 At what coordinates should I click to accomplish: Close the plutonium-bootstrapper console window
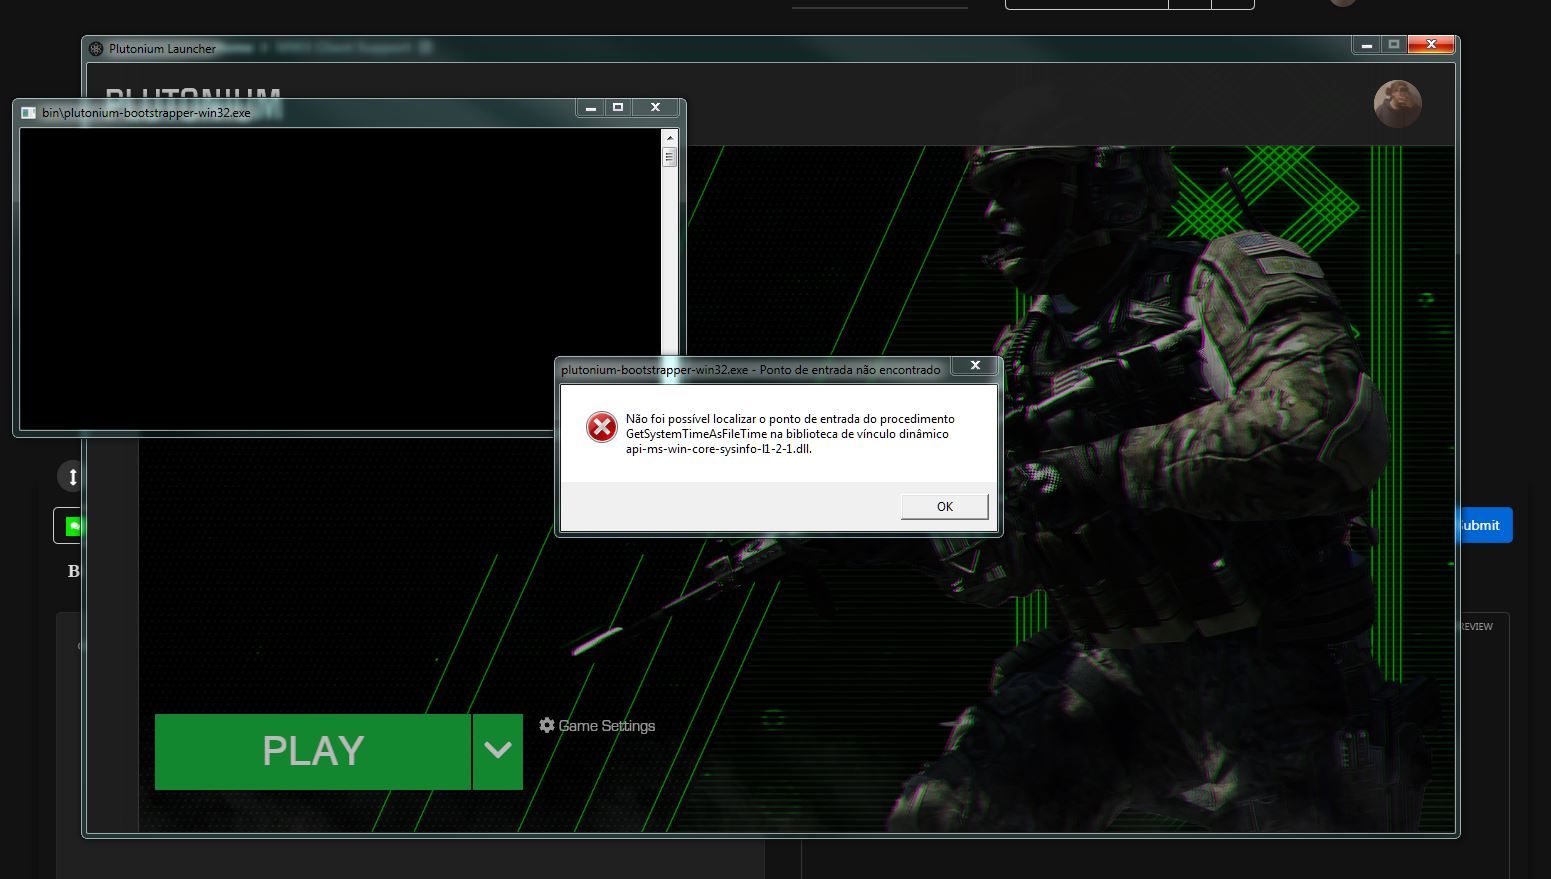656,107
